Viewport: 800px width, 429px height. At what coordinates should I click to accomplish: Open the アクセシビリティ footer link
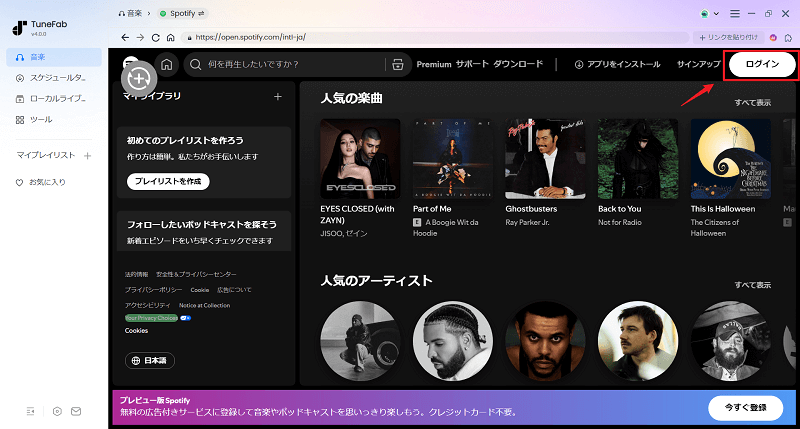(x=147, y=306)
